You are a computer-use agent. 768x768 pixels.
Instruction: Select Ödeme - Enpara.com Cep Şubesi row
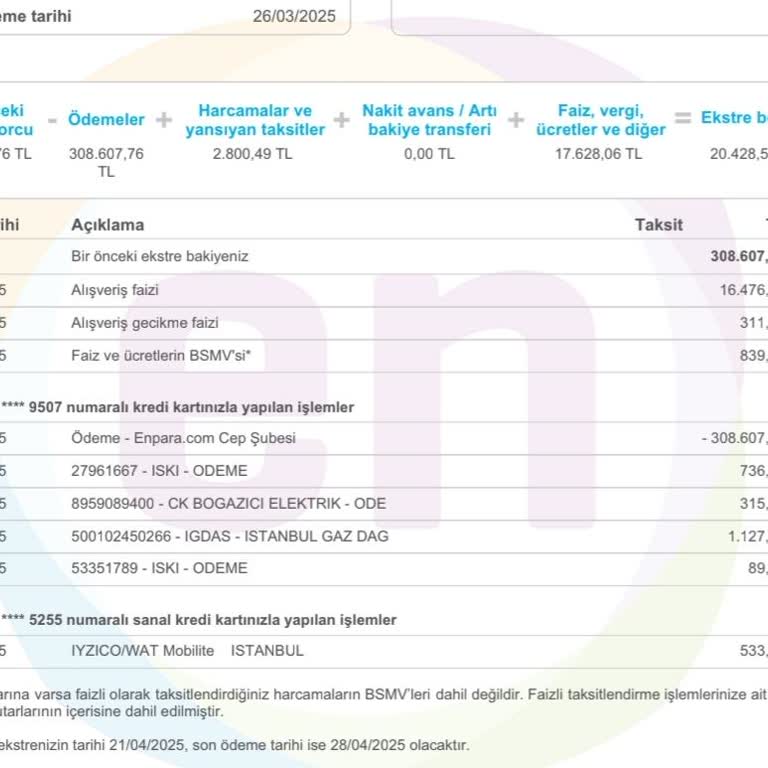[384, 438]
